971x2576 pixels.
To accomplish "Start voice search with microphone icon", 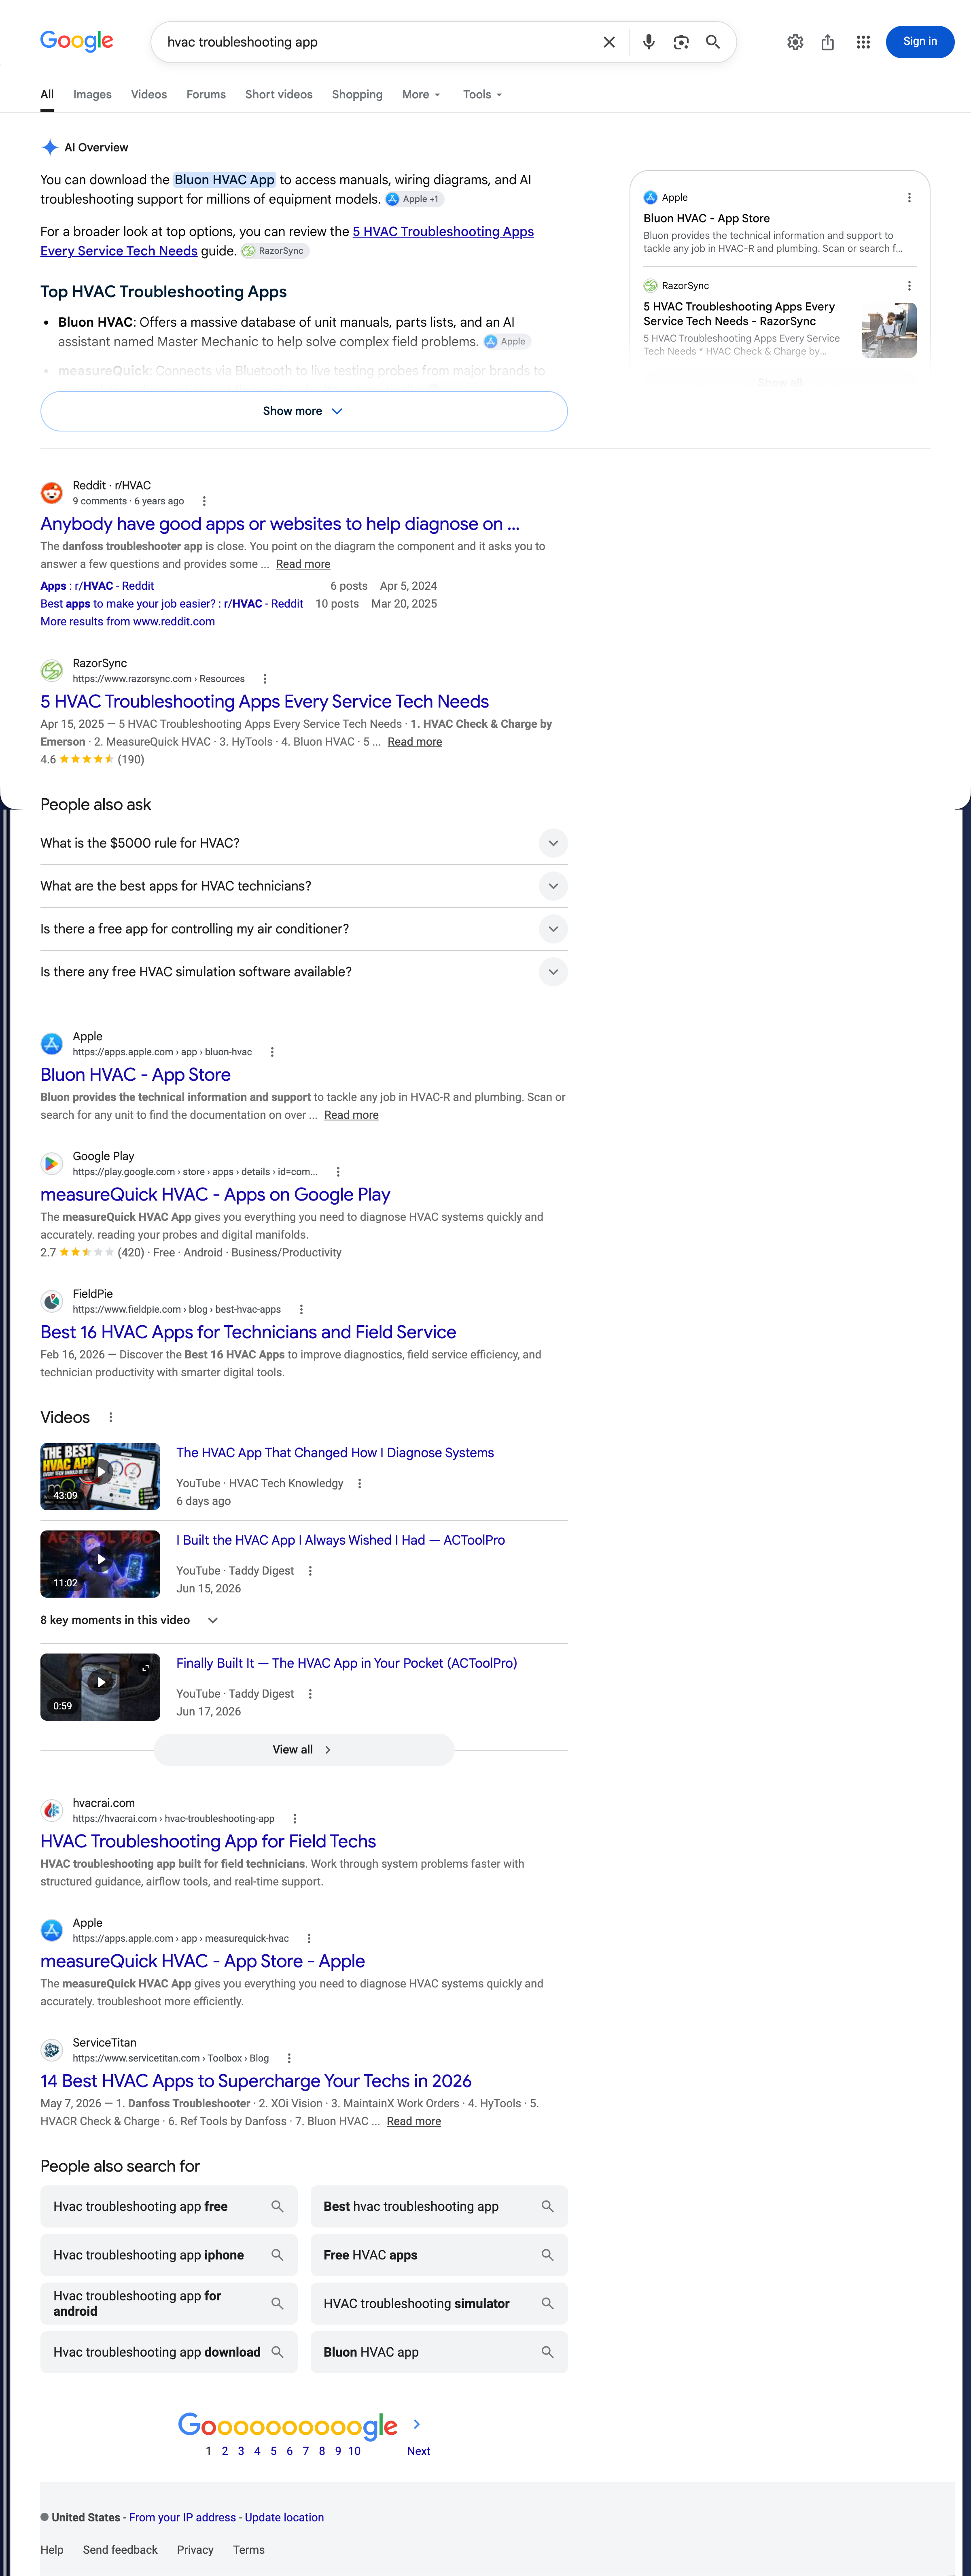I will tap(649, 42).
